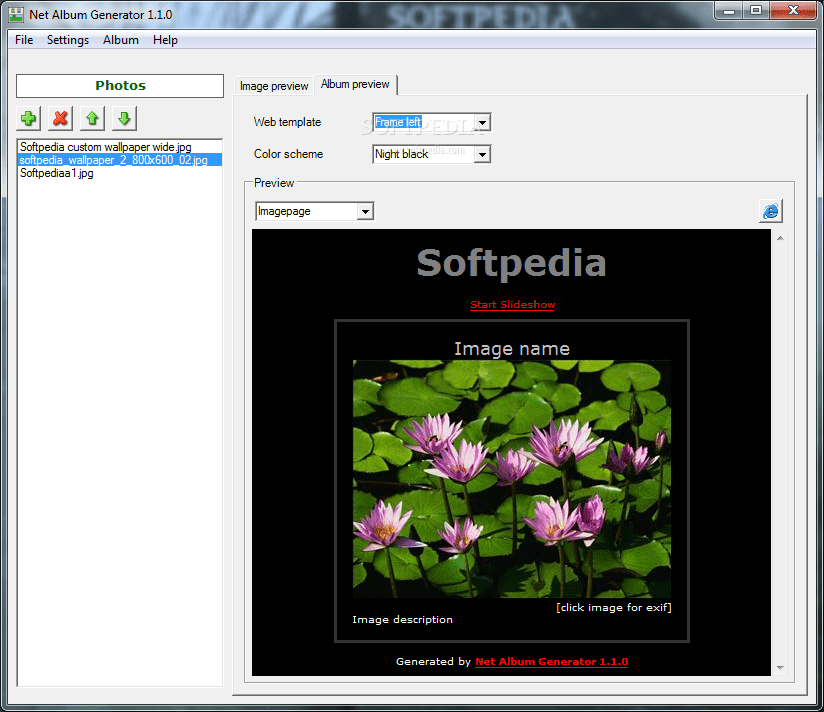Open the Album menu
Image resolution: width=824 pixels, height=712 pixels.
[120, 40]
